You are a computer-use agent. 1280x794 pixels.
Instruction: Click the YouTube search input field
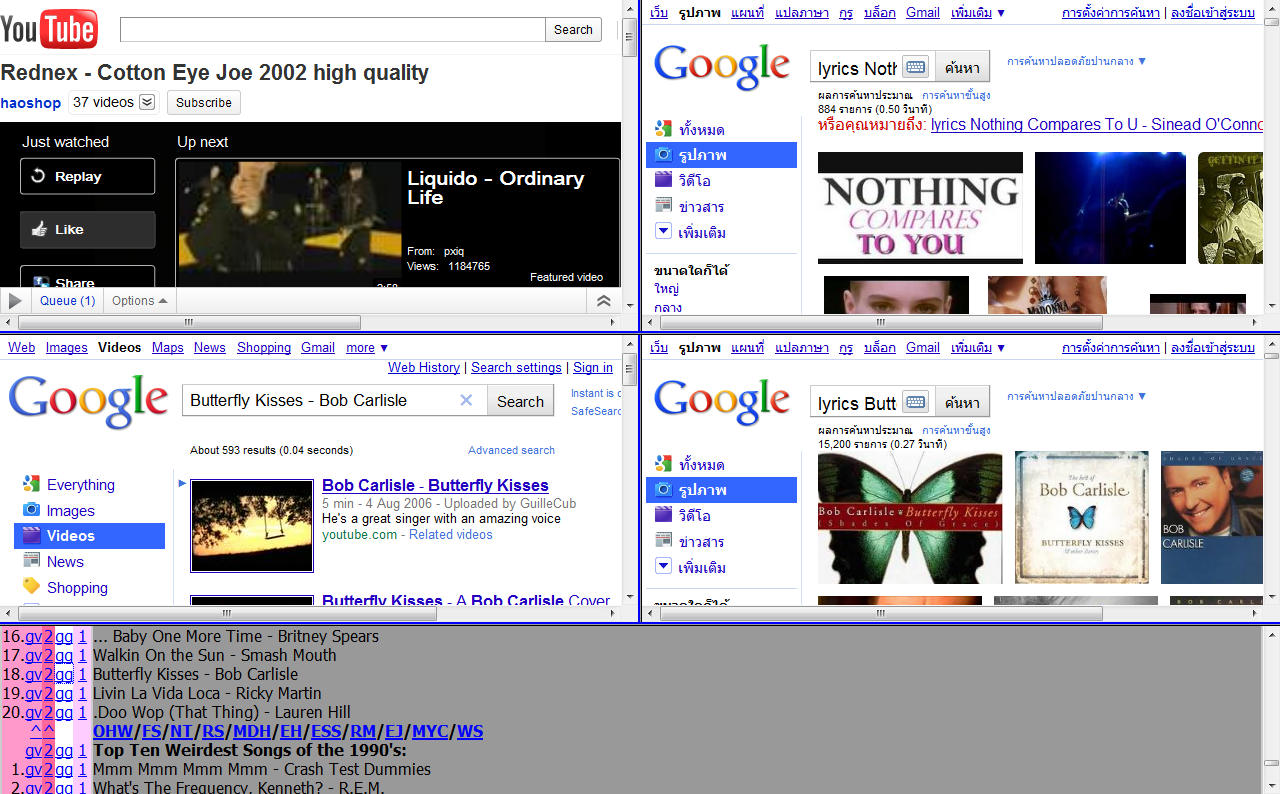[x=332, y=29]
